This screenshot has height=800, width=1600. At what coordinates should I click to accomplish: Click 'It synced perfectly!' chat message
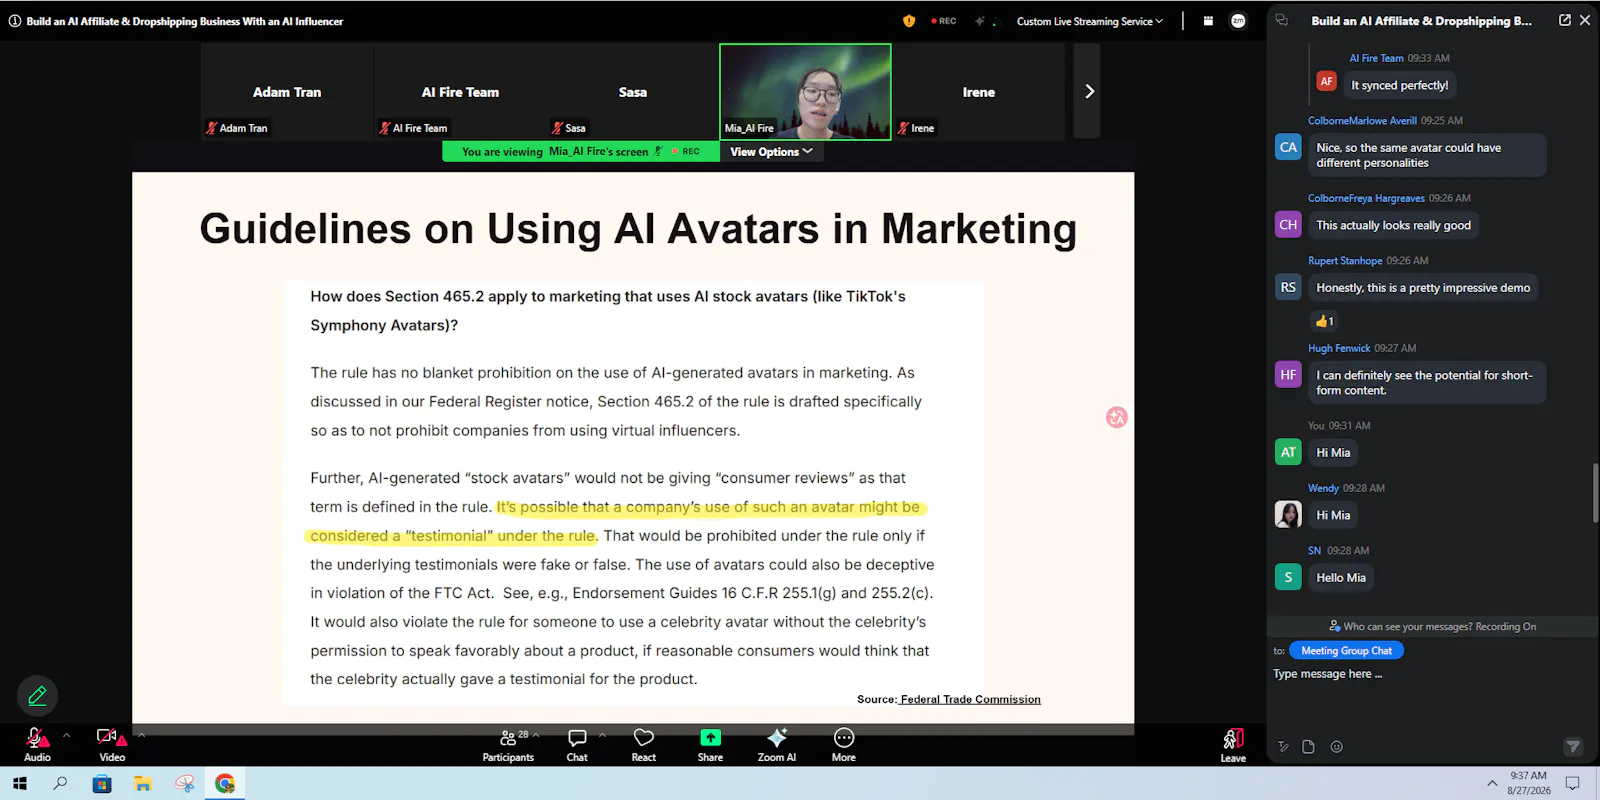point(1399,85)
